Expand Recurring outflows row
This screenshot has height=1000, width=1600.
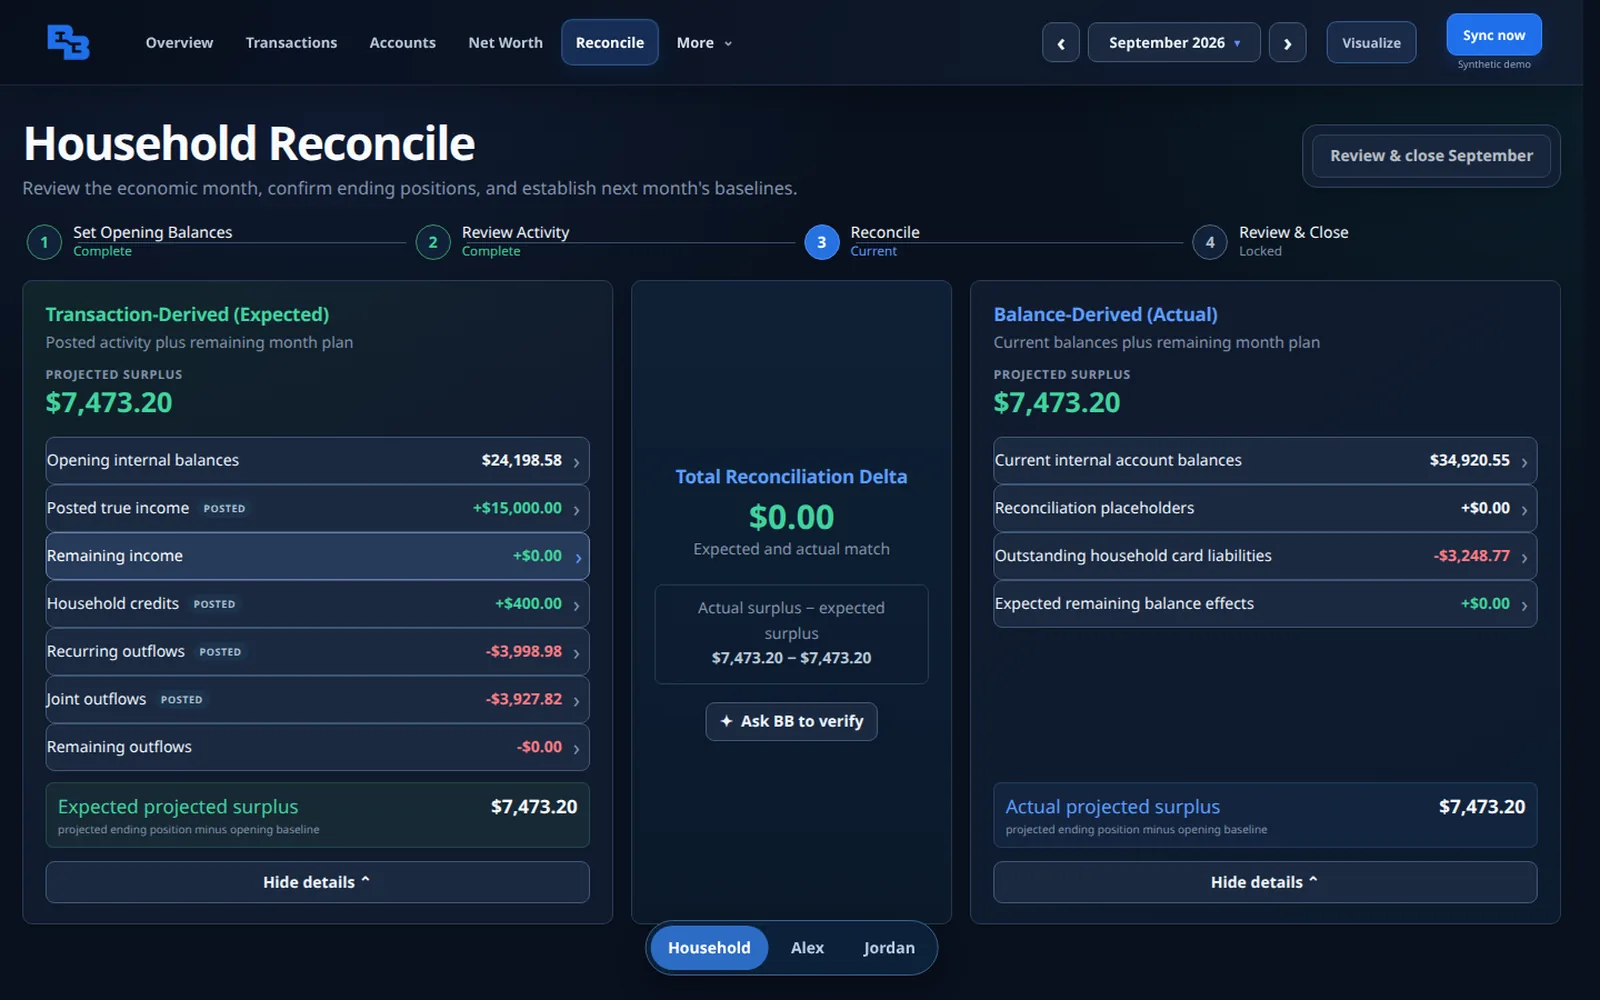click(317, 651)
